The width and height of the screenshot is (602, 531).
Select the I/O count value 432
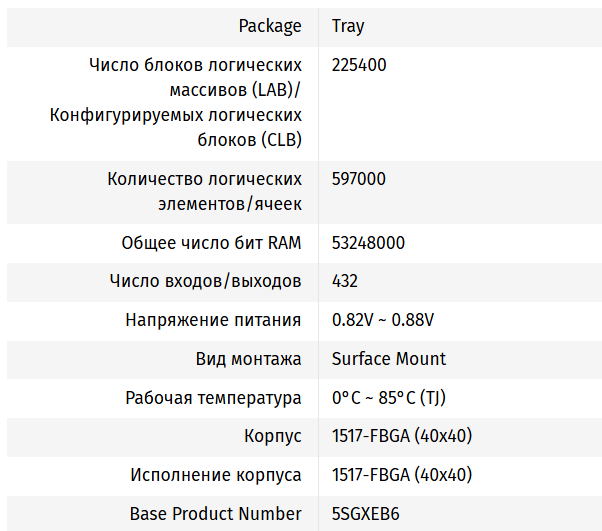coord(345,281)
